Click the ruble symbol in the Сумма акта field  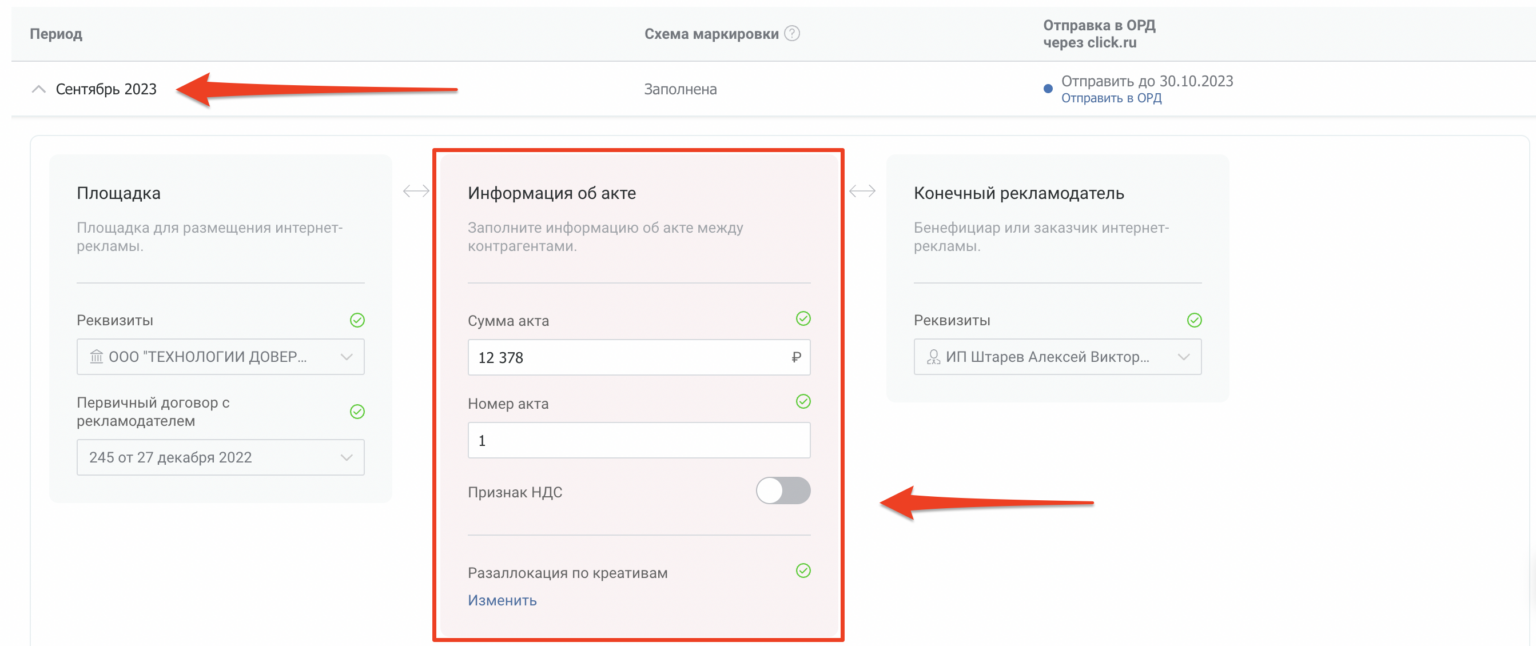pos(797,357)
